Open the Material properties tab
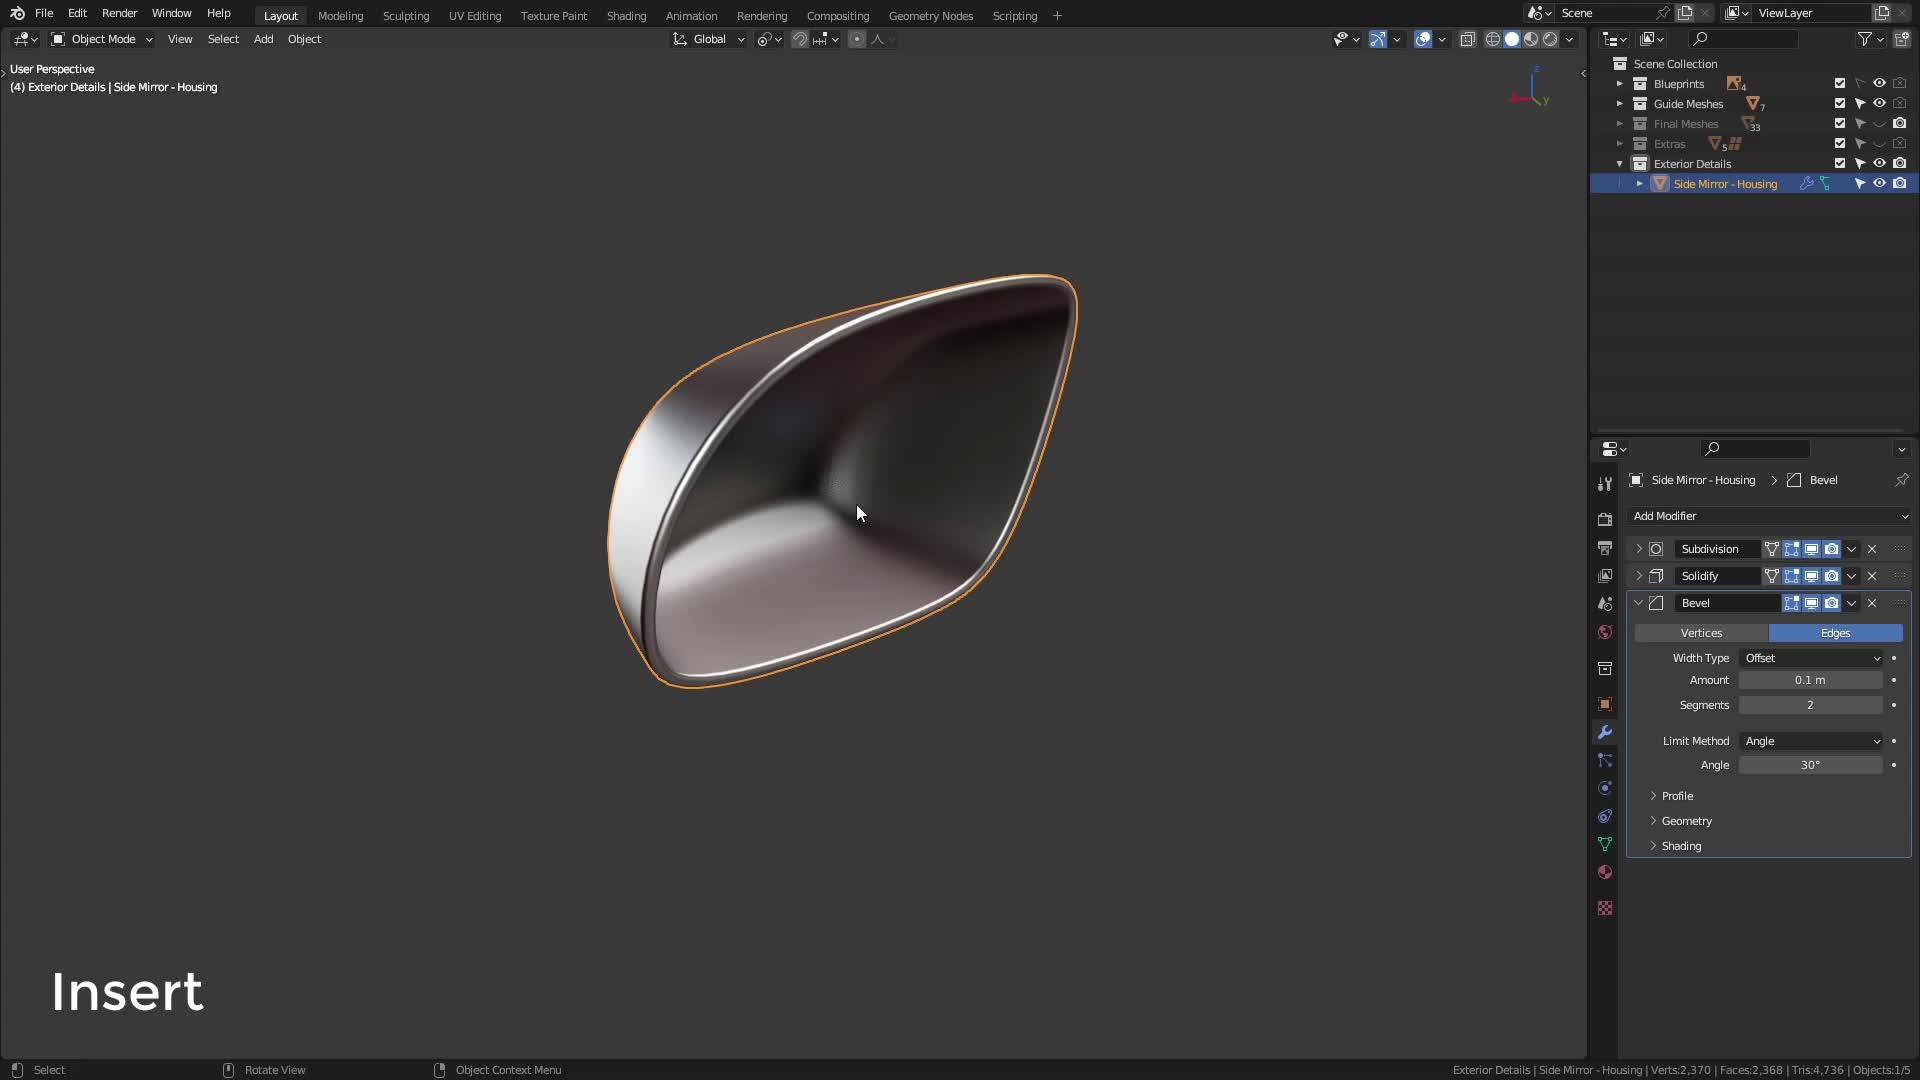The width and height of the screenshot is (1920, 1080). click(x=1605, y=872)
